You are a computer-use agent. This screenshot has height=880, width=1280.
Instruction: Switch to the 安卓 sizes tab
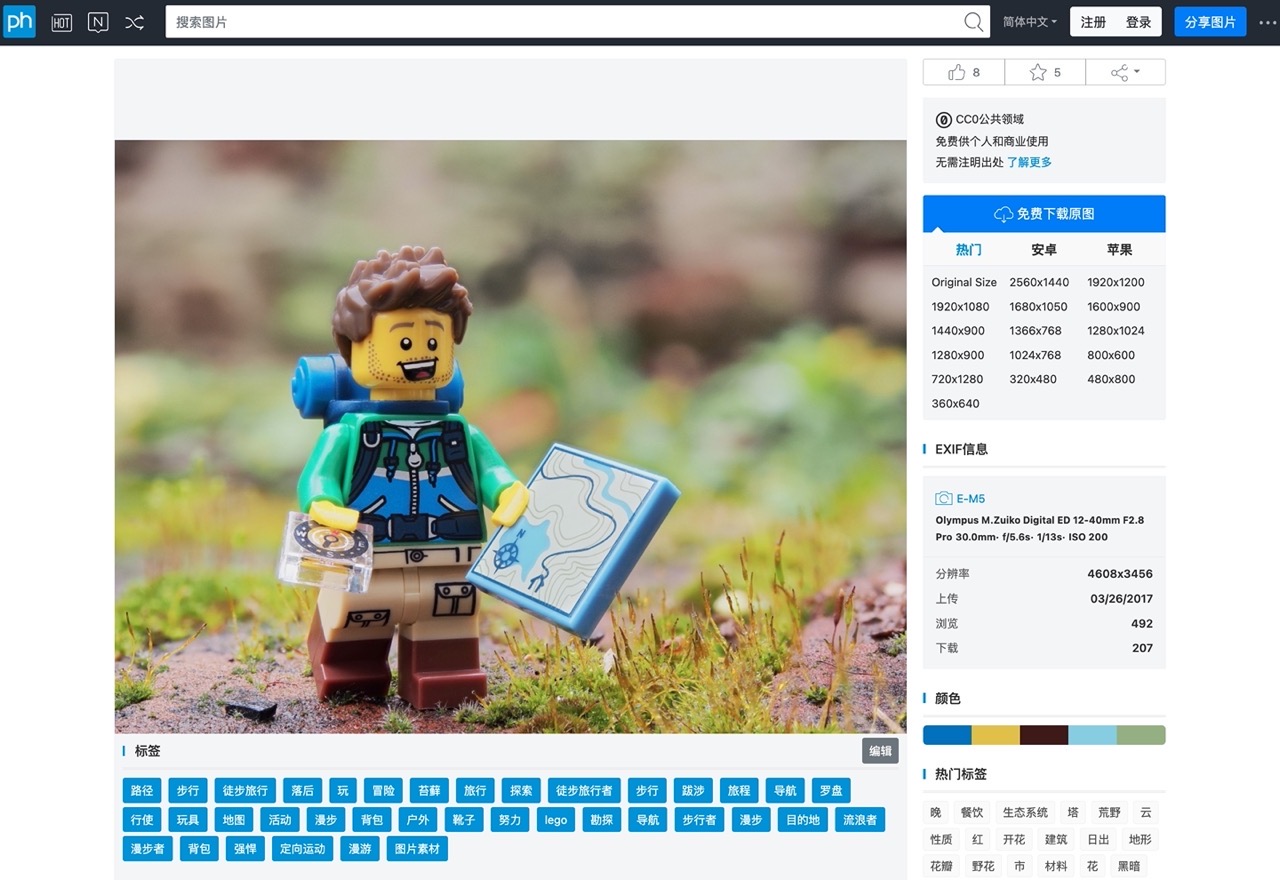1044,250
